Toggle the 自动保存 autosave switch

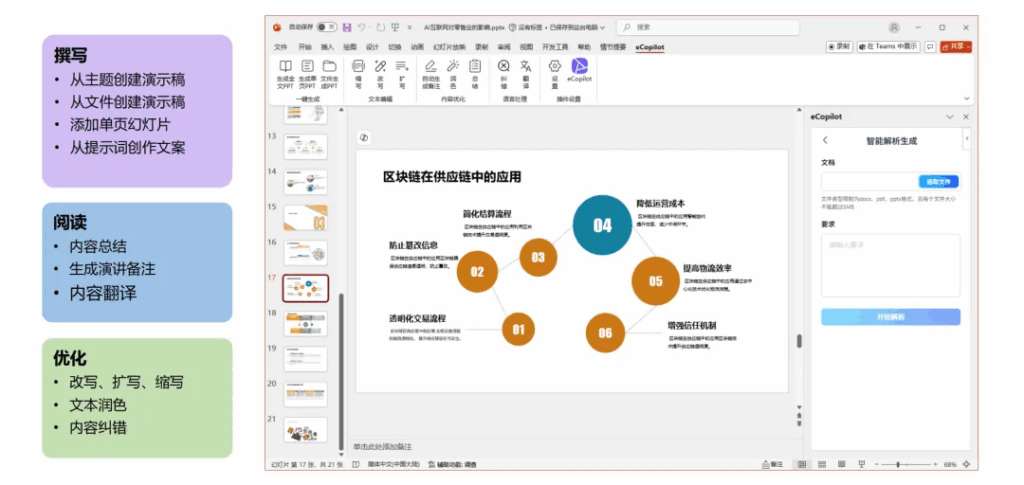coord(327,27)
